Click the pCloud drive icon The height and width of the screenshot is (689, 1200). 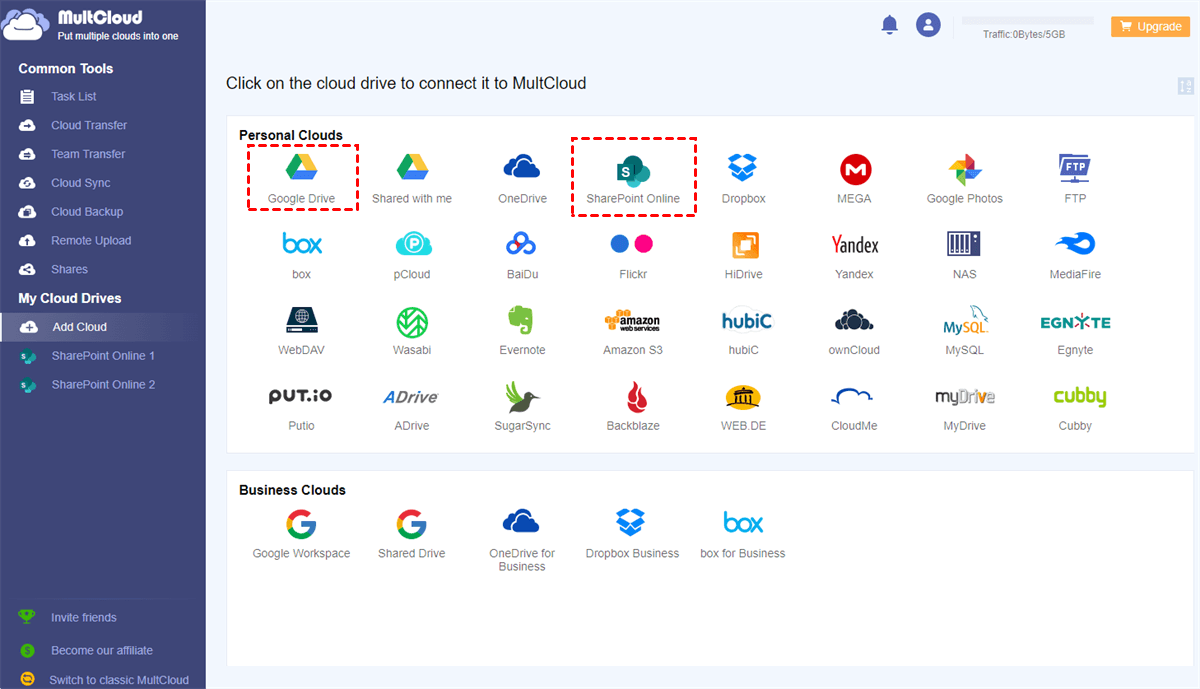pyautogui.click(x=412, y=254)
